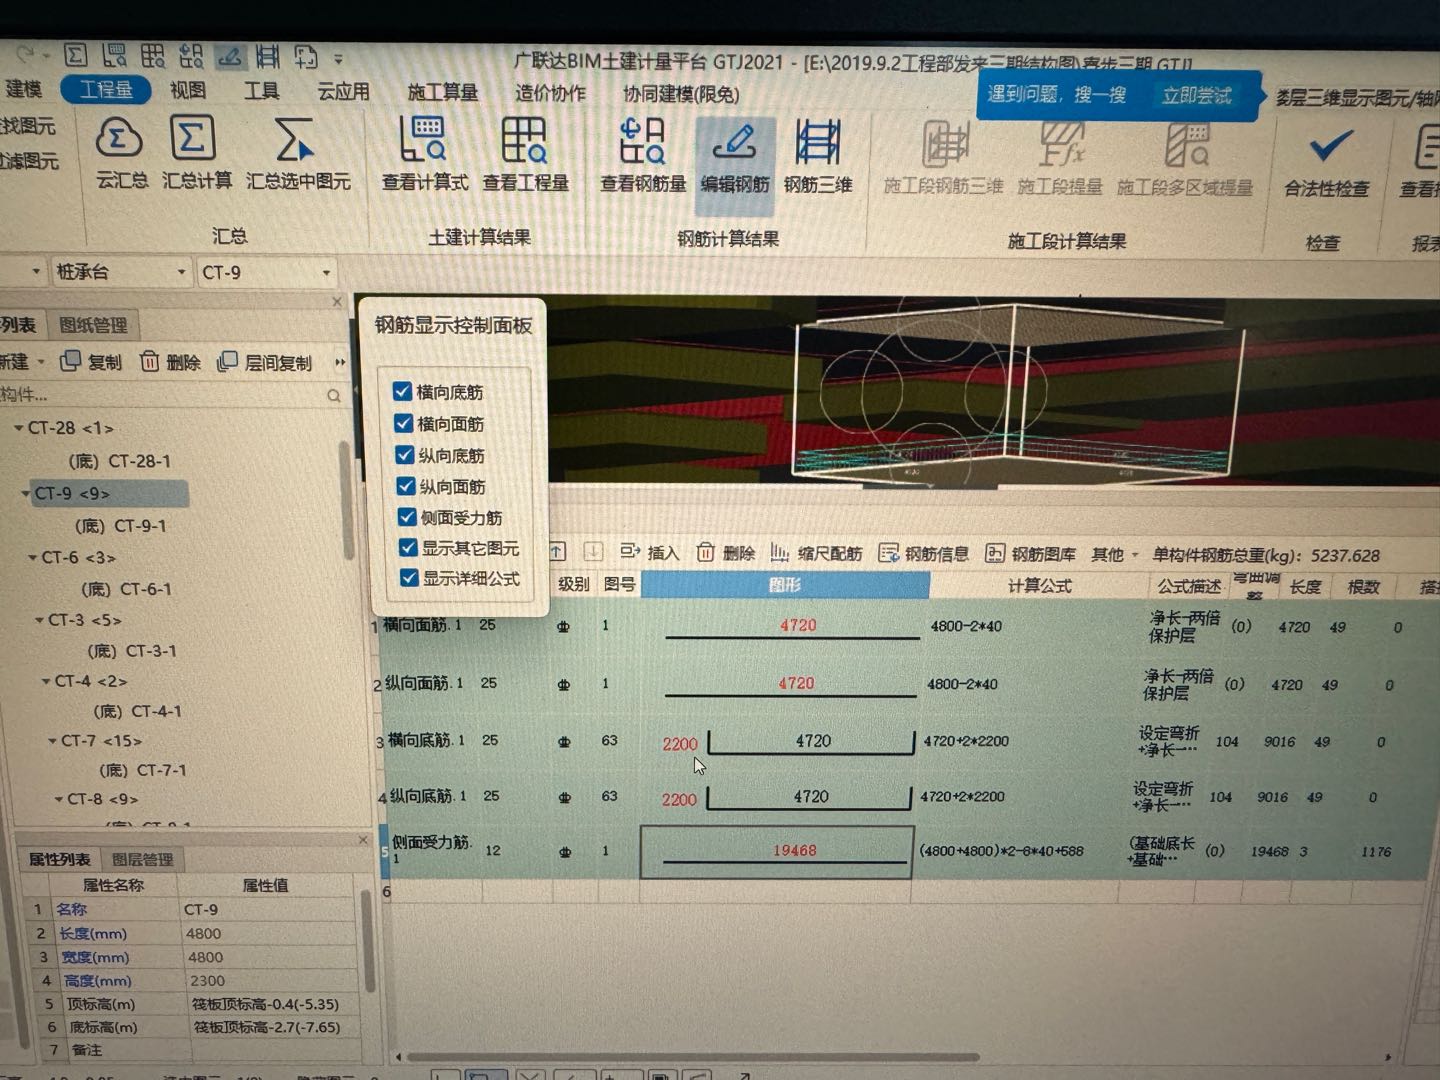Uncheck 侧面受力筋 checkbox
Image resolution: width=1440 pixels, height=1080 pixels.
point(406,516)
